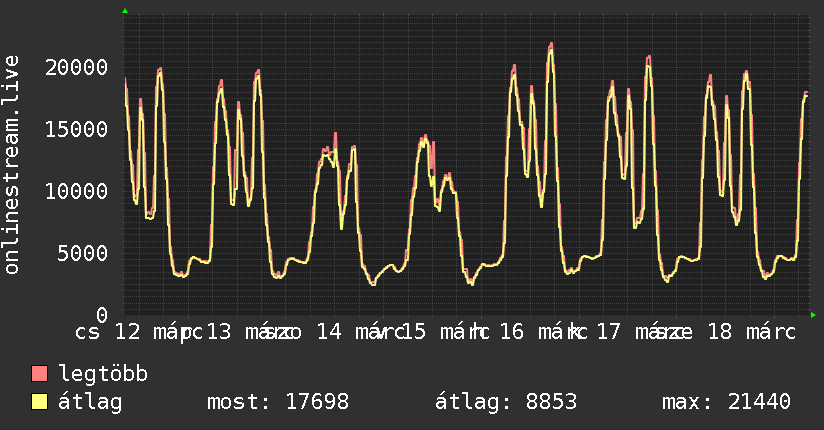Click the onlinestream.live vertical axis title
This screenshot has width=824, height=430.
[x=11, y=165]
